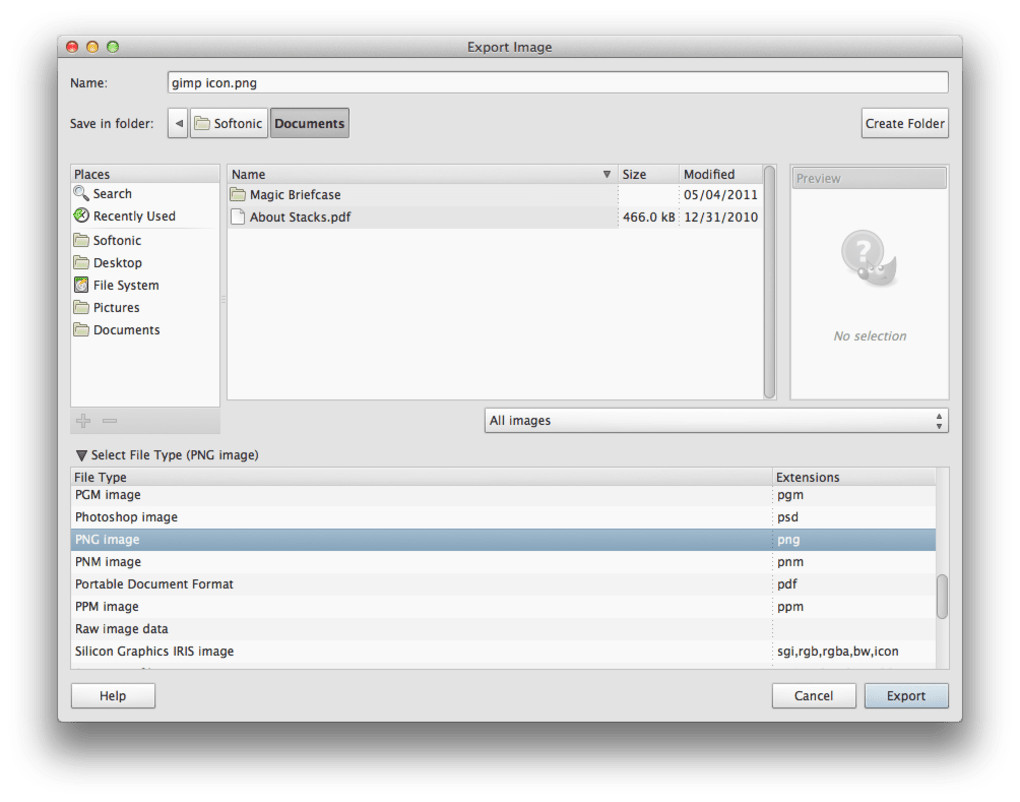Click the Extensions column header

pos(854,477)
